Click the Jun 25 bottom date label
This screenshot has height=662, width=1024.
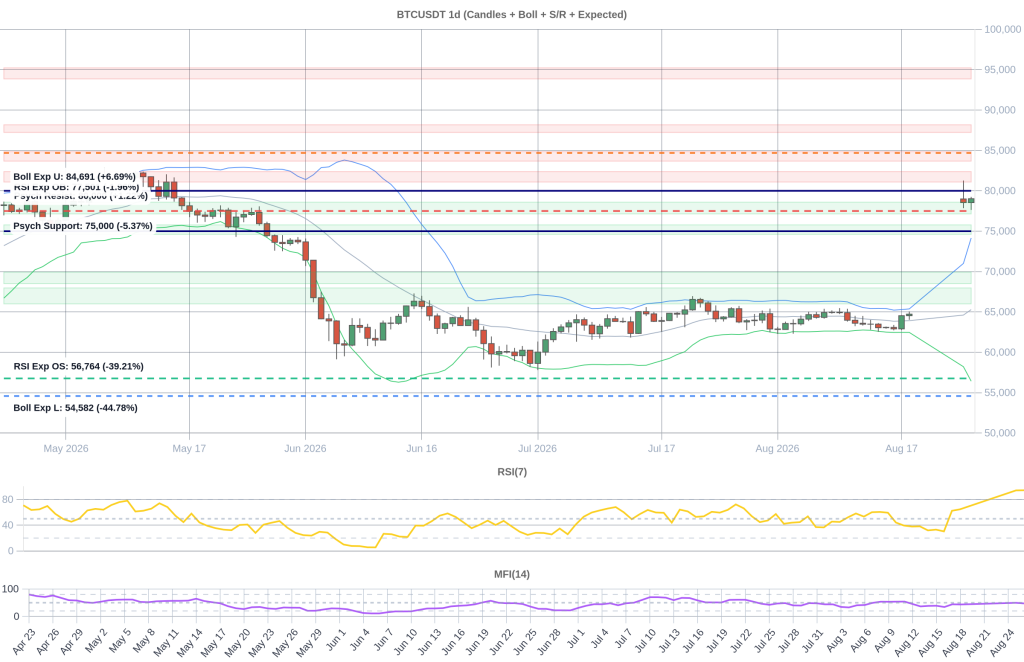(526, 641)
